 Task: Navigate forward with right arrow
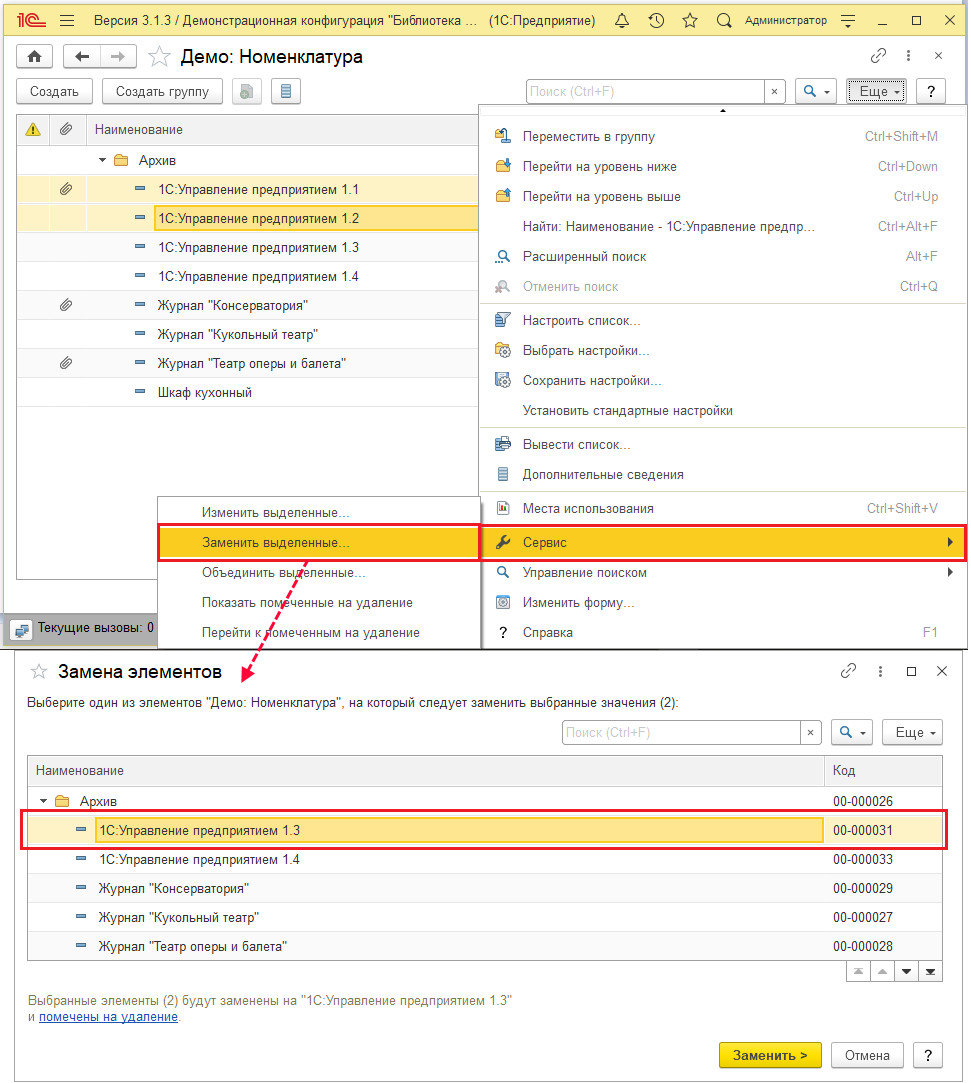118,56
